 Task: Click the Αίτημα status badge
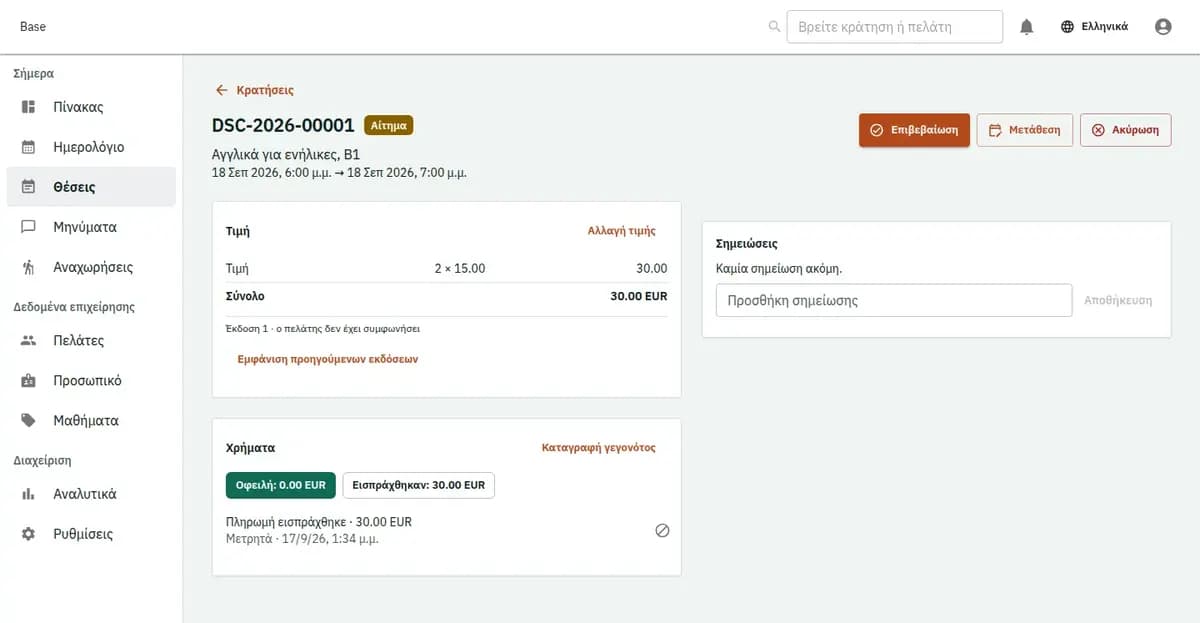click(389, 125)
